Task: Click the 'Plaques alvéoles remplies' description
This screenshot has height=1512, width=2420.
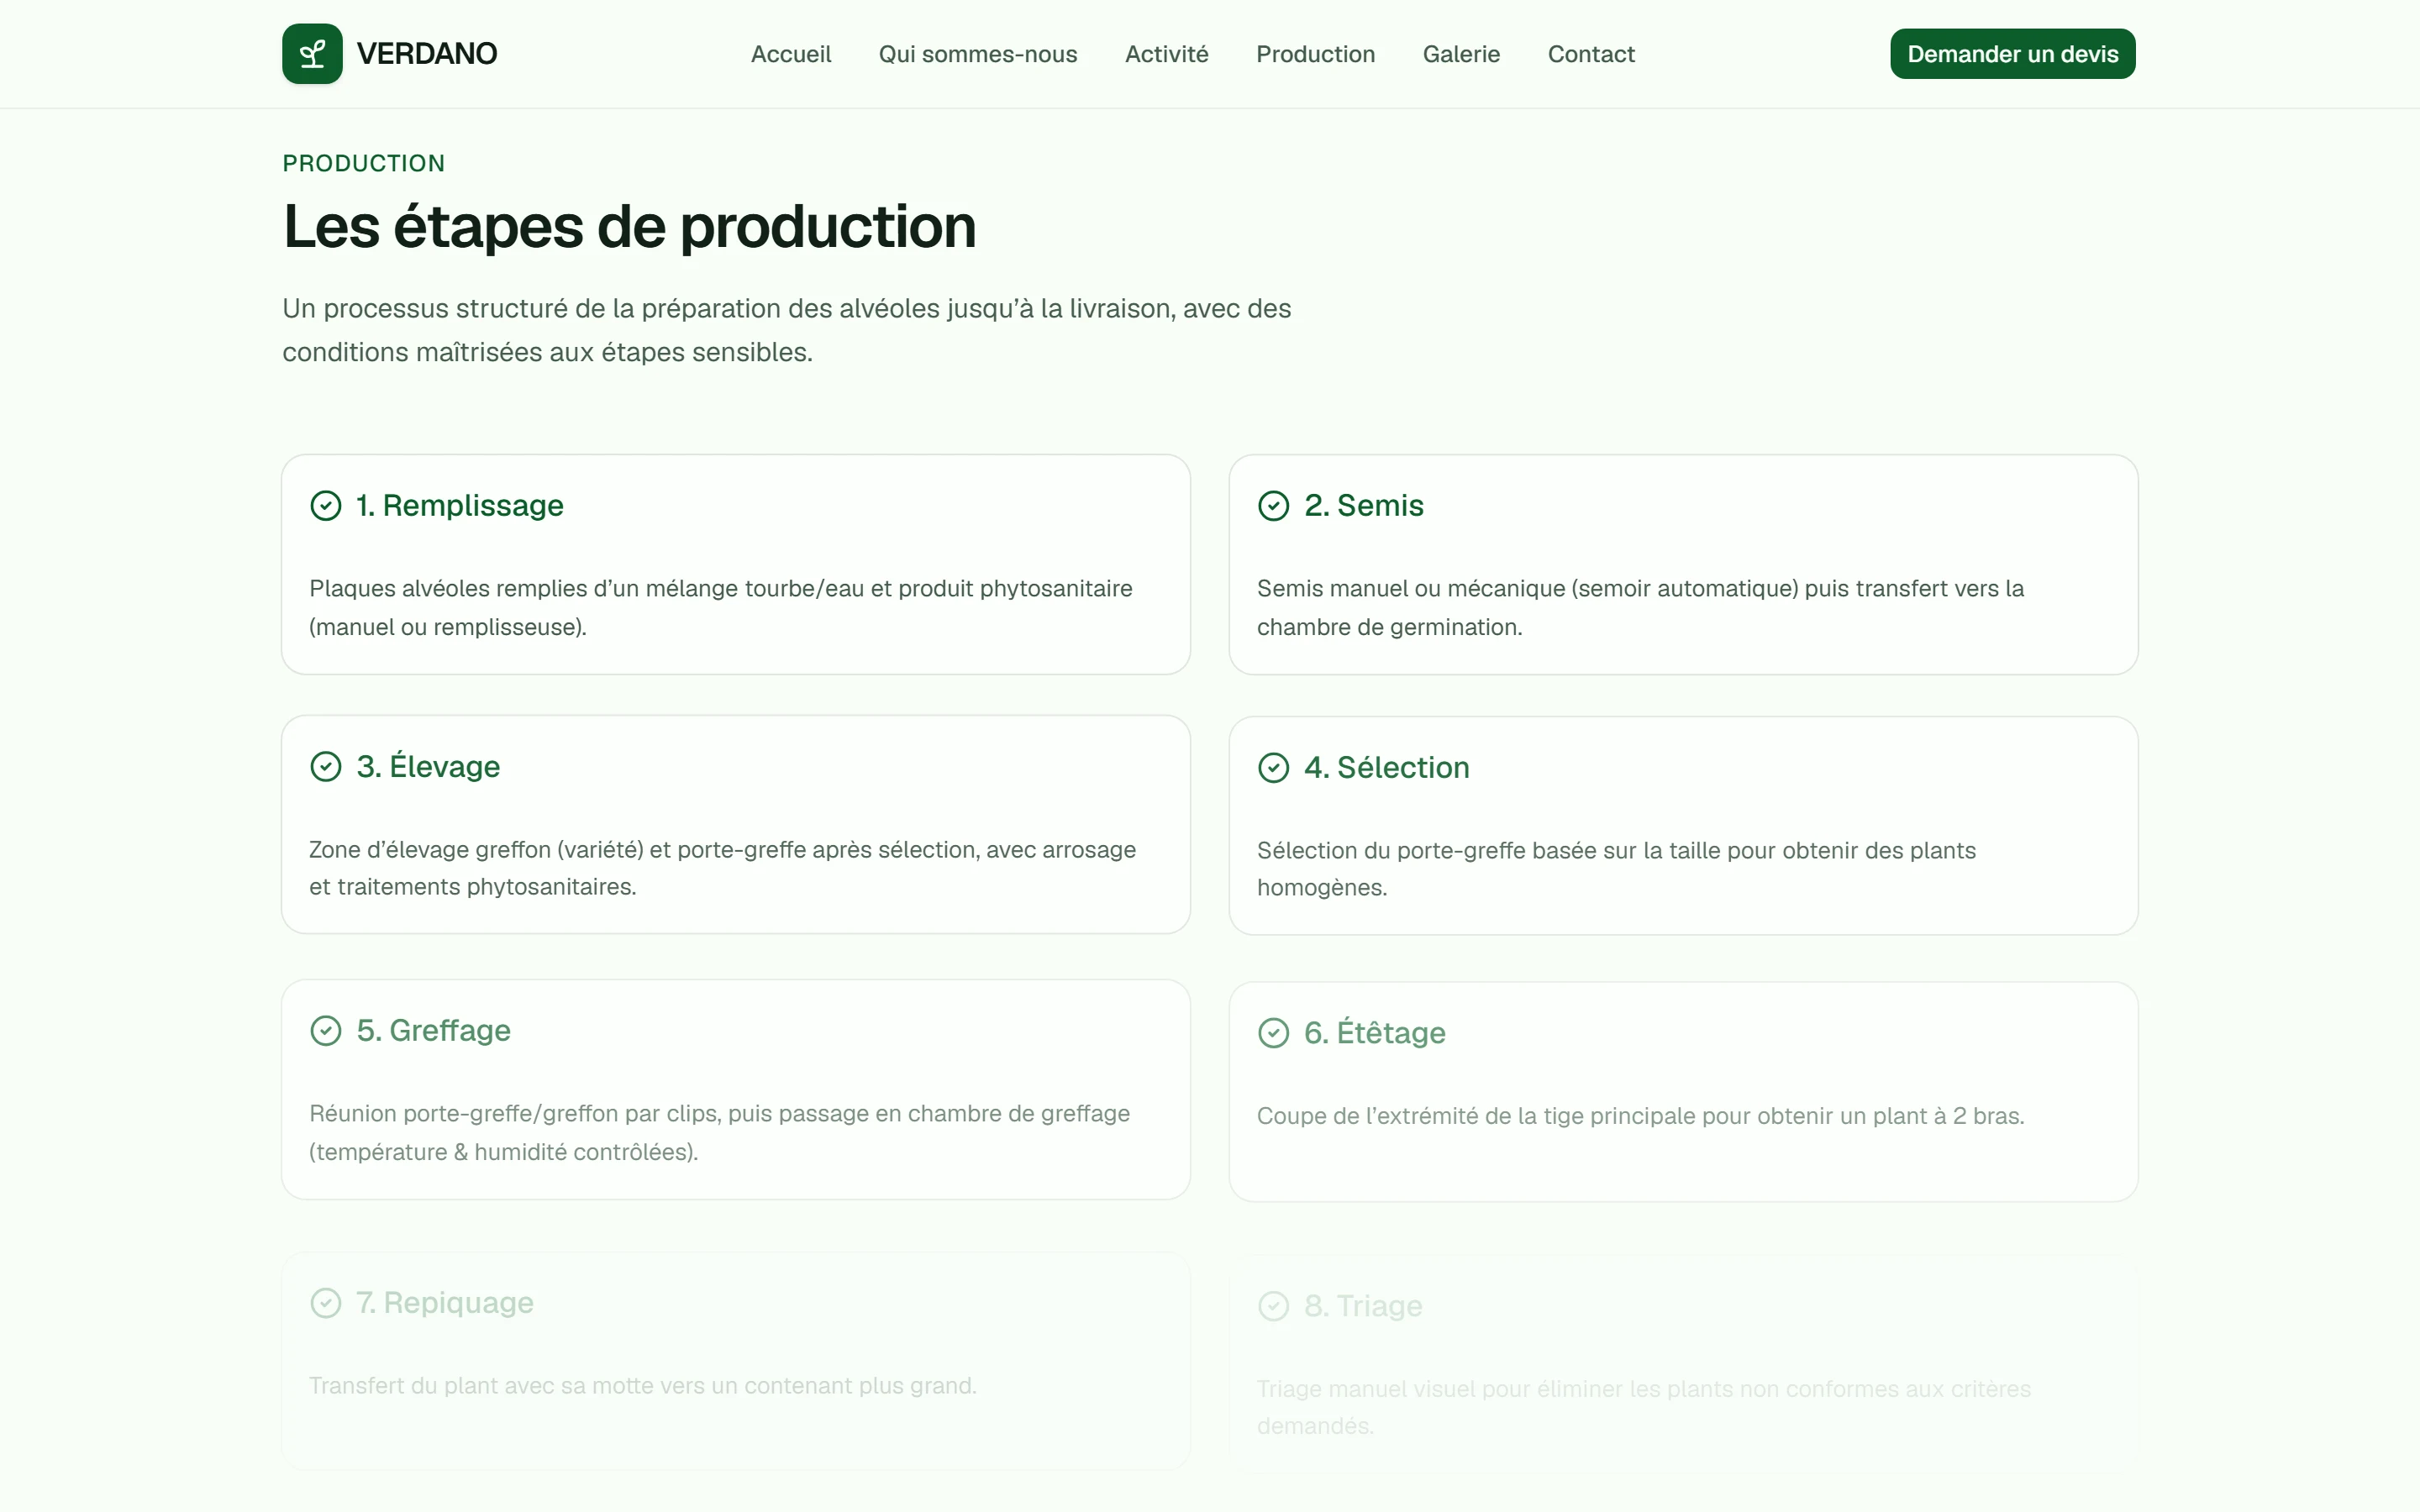Action: (x=721, y=608)
